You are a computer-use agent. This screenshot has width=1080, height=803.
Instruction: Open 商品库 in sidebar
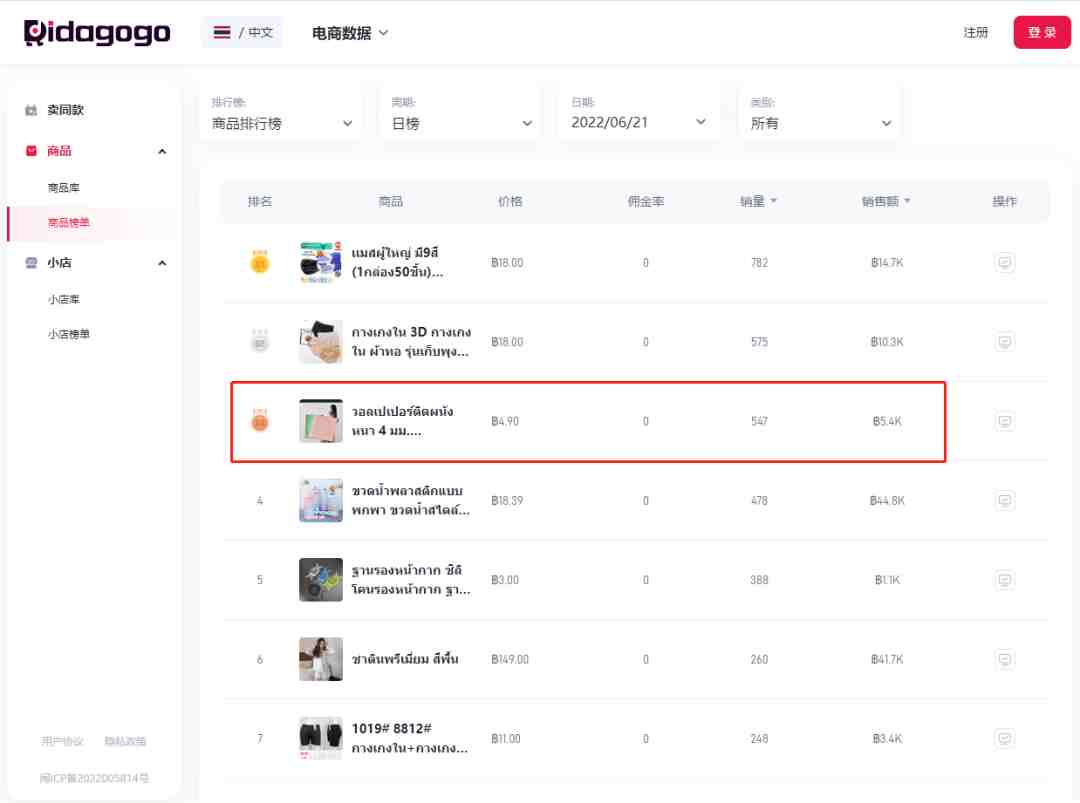[63, 187]
